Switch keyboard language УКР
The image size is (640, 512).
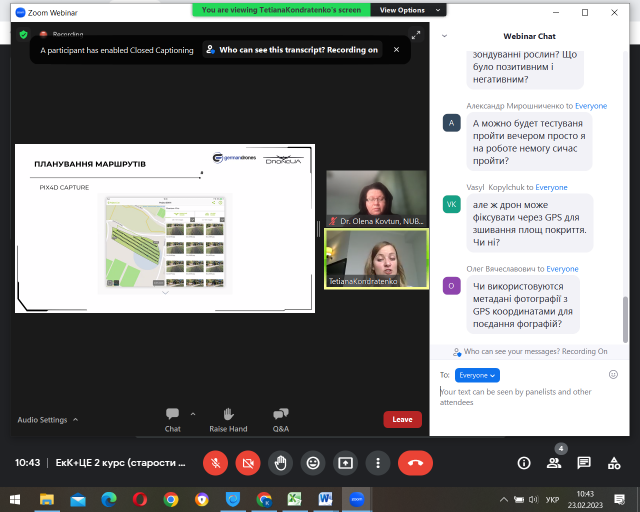552,499
